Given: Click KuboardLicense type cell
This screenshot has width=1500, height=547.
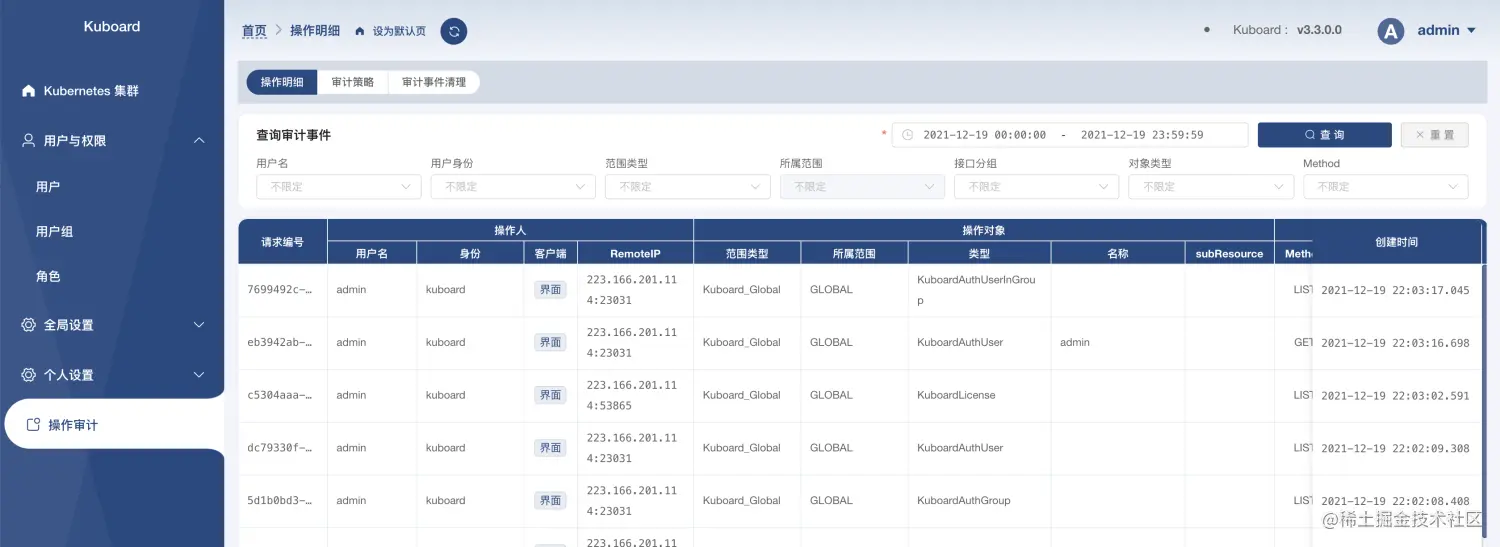Looking at the screenshot, I should [x=979, y=396].
